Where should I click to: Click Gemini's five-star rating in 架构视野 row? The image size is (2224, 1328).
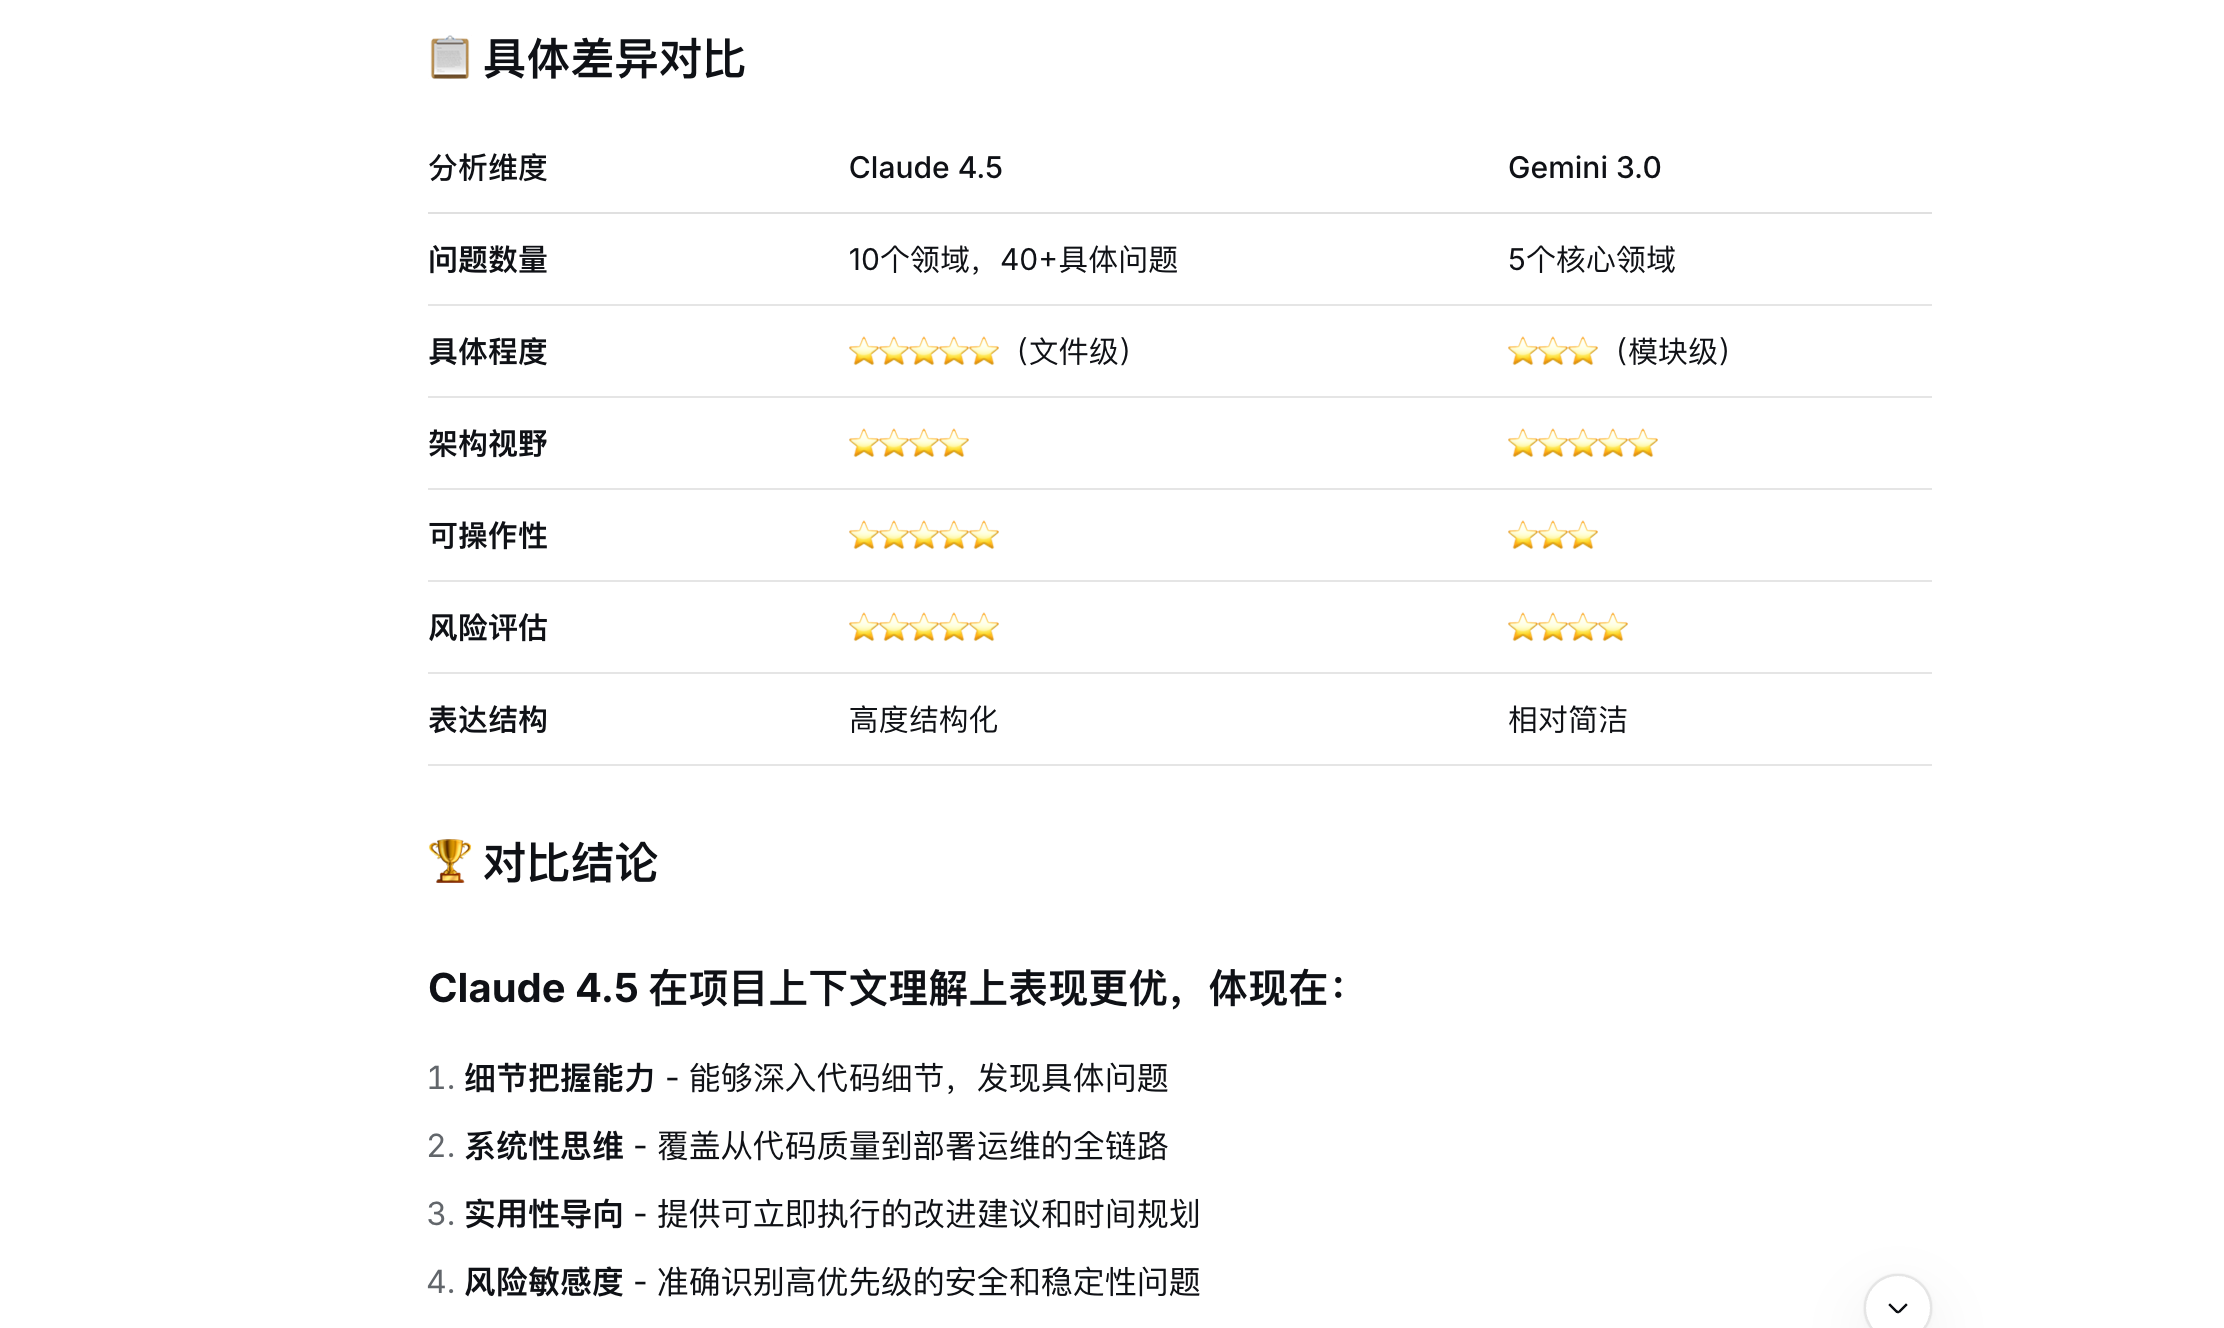[x=1582, y=444]
